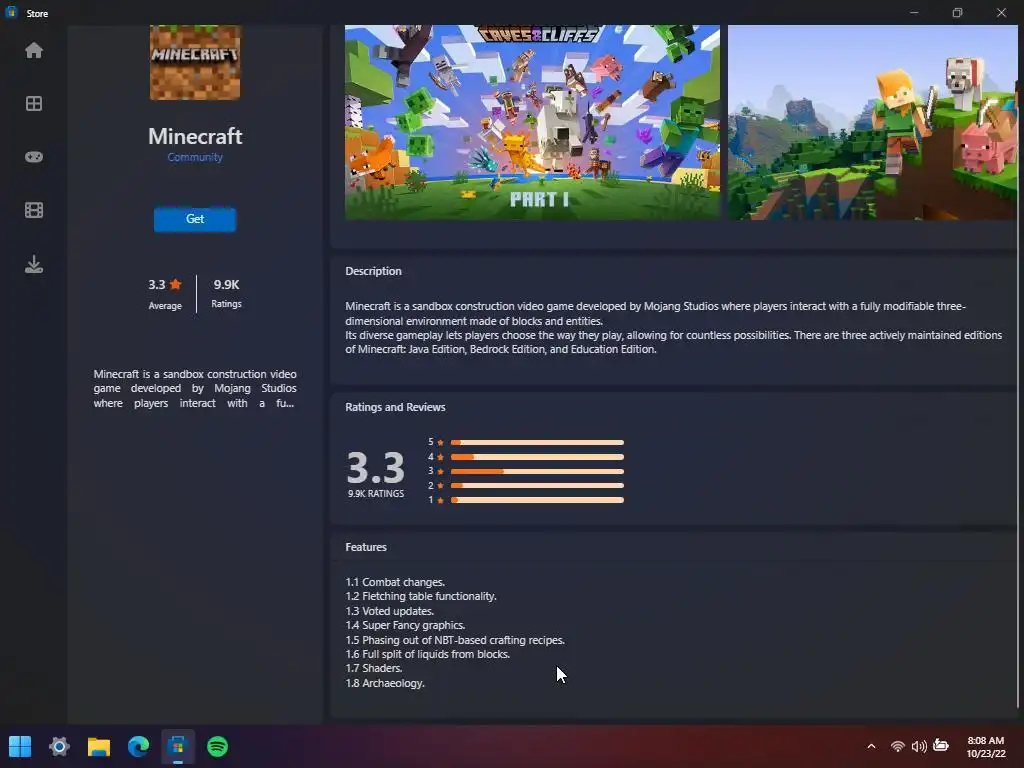Show hidden system tray icons
Viewport: 1024px width, 768px height.
pyautogui.click(x=871, y=746)
